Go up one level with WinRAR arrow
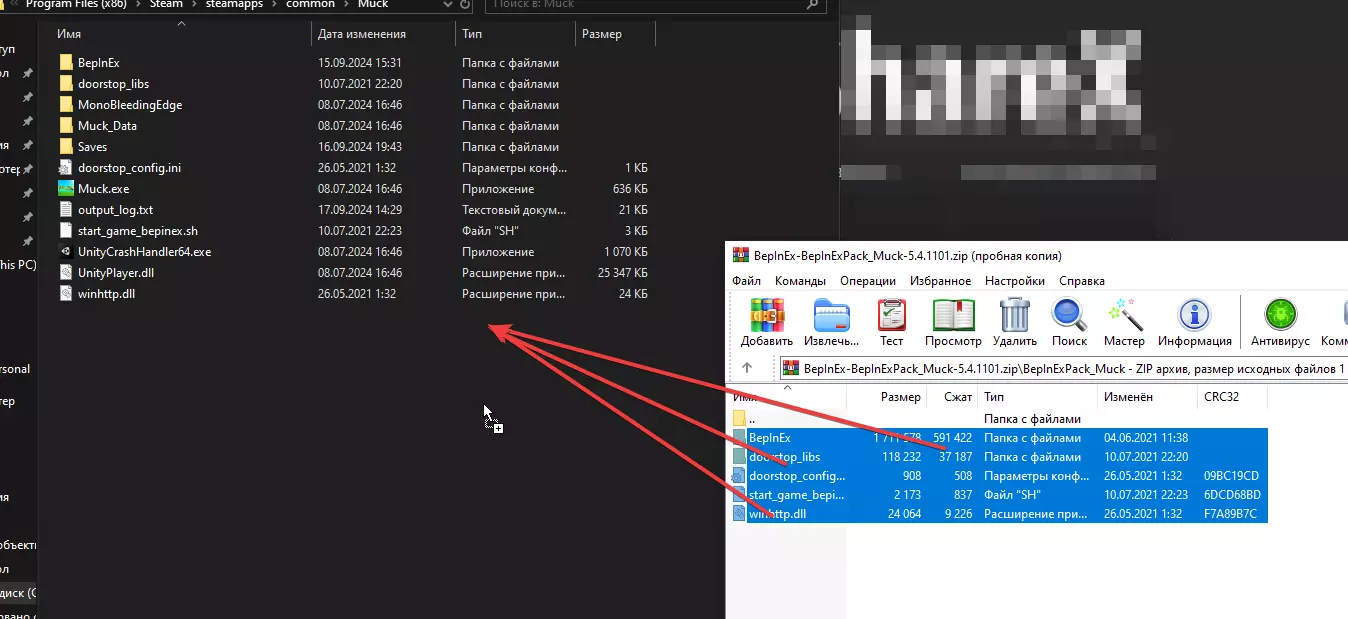 tap(746, 368)
